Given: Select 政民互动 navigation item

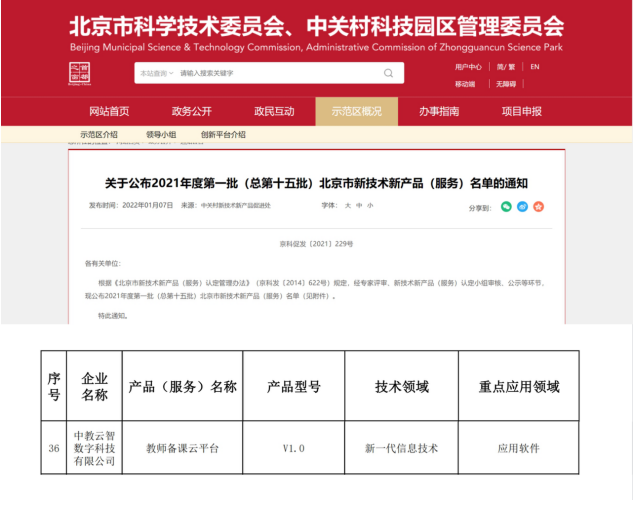Looking at the screenshot, I should [x=274, y=111].
